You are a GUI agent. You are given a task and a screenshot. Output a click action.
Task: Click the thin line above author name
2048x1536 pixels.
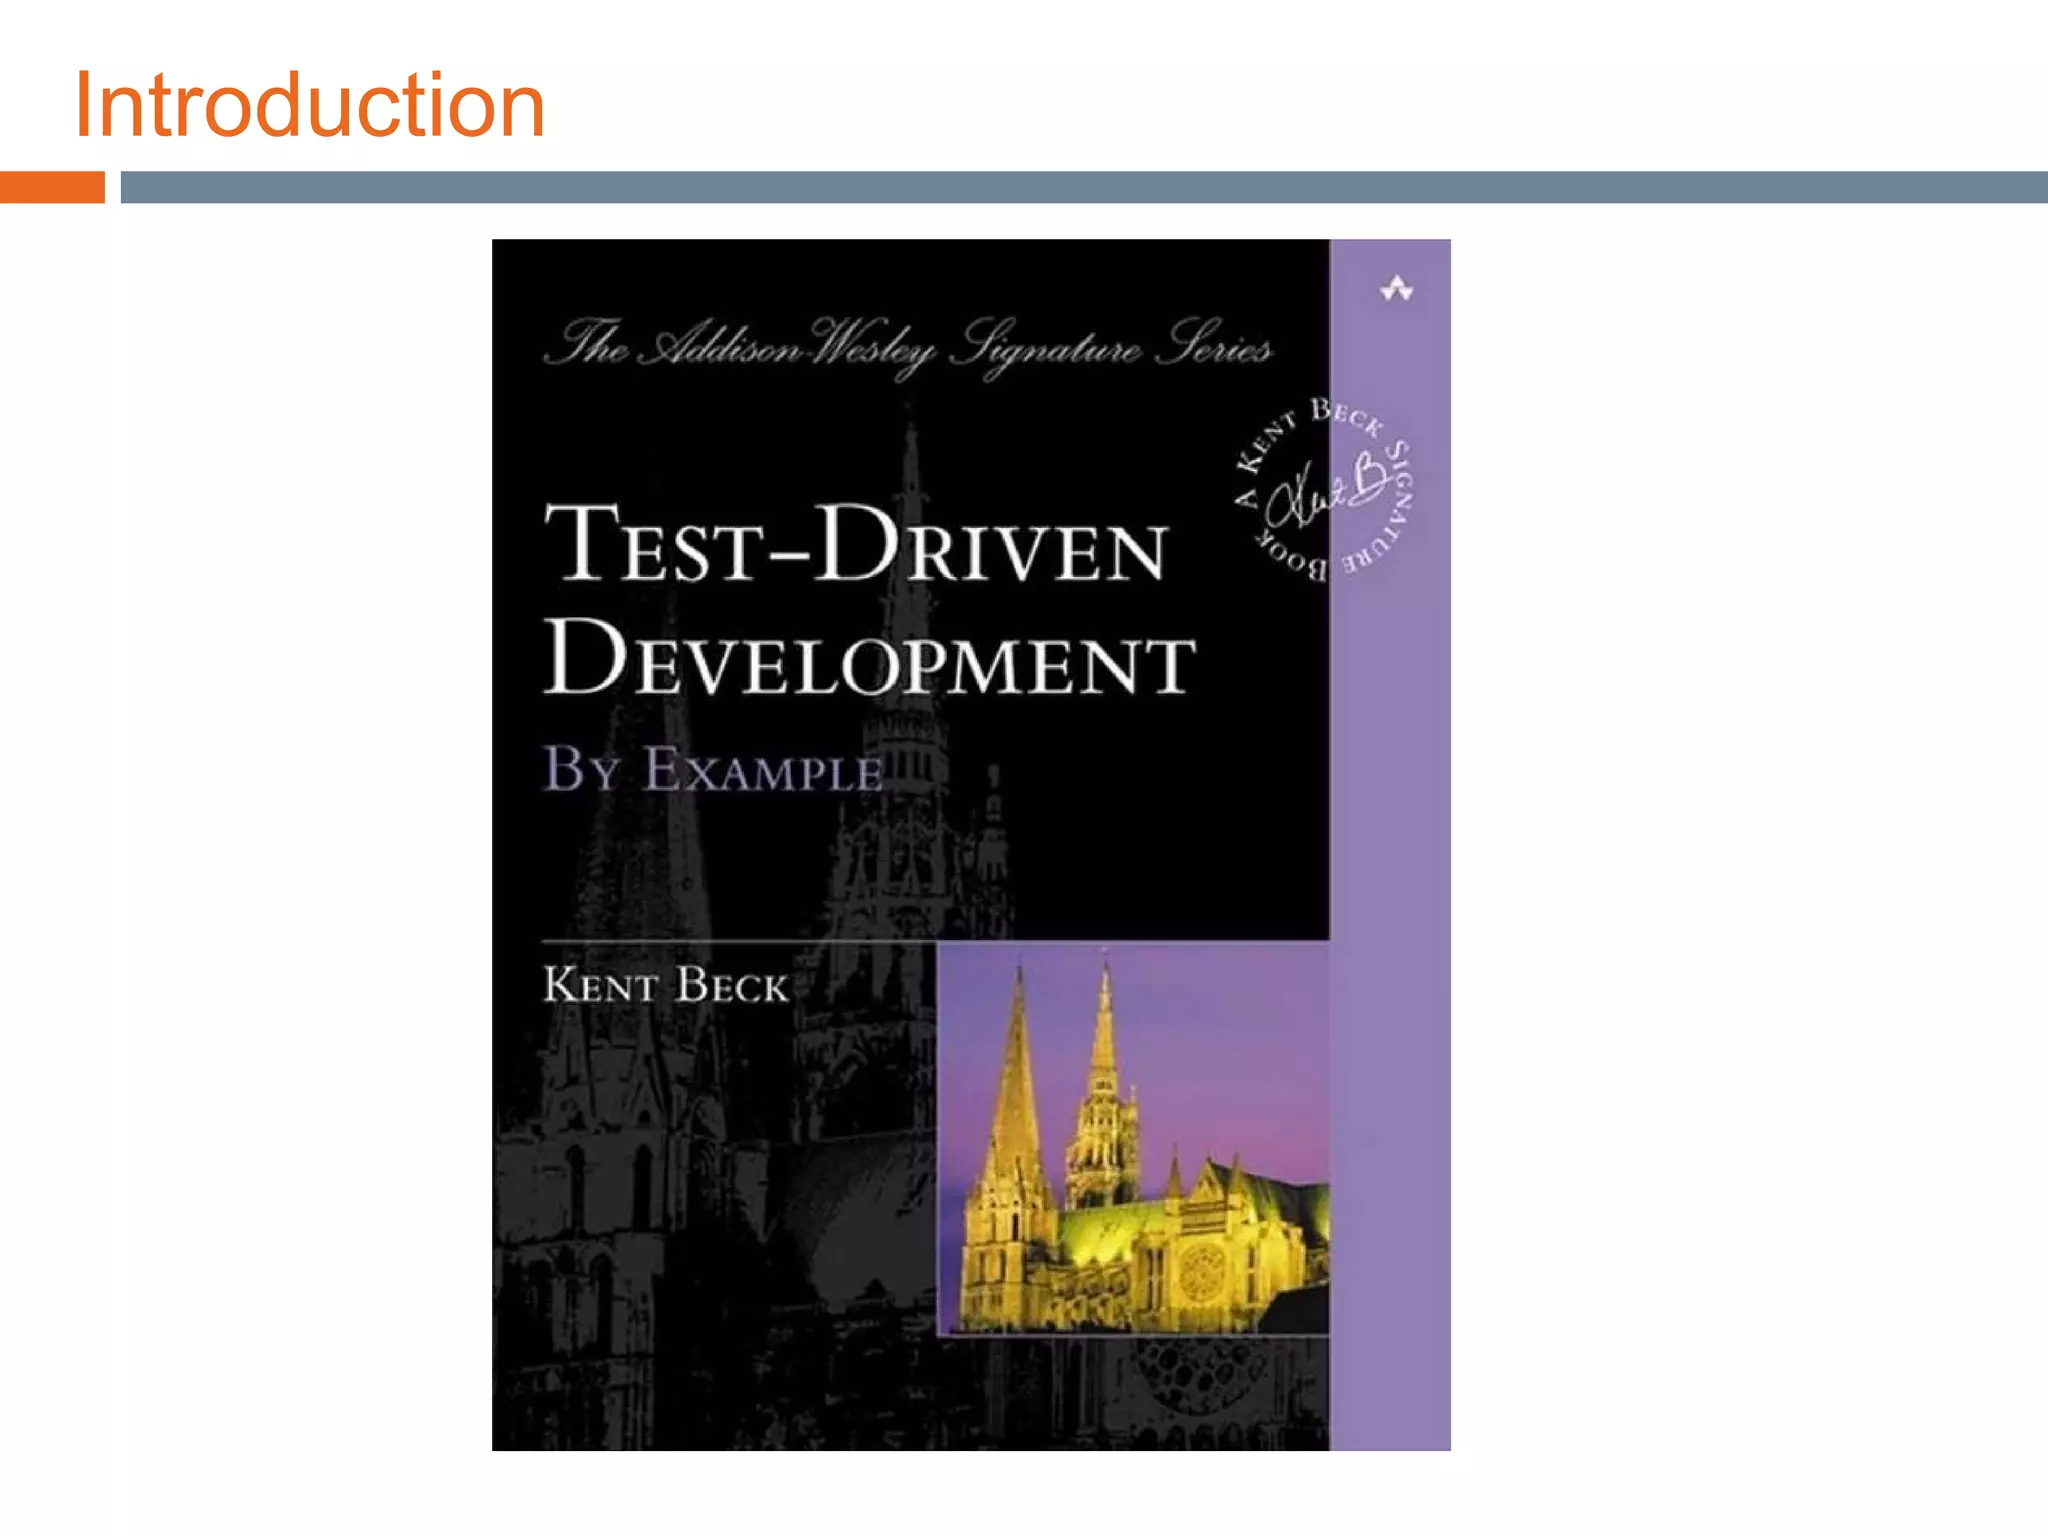pyautogui.click(x=740, y=941)
